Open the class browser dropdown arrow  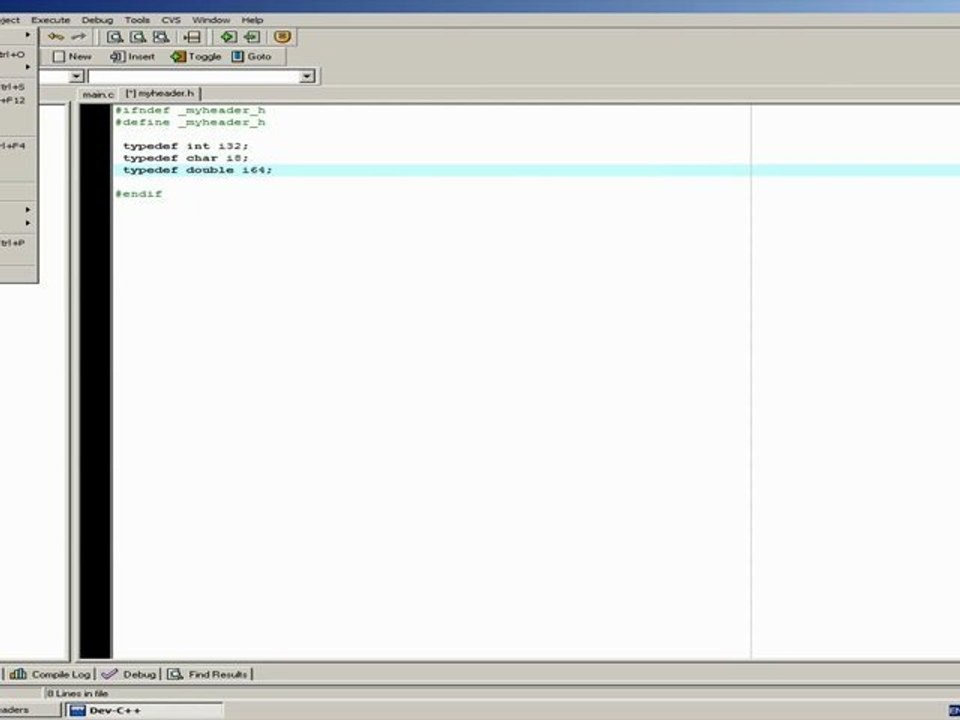(x=76, y=77)
